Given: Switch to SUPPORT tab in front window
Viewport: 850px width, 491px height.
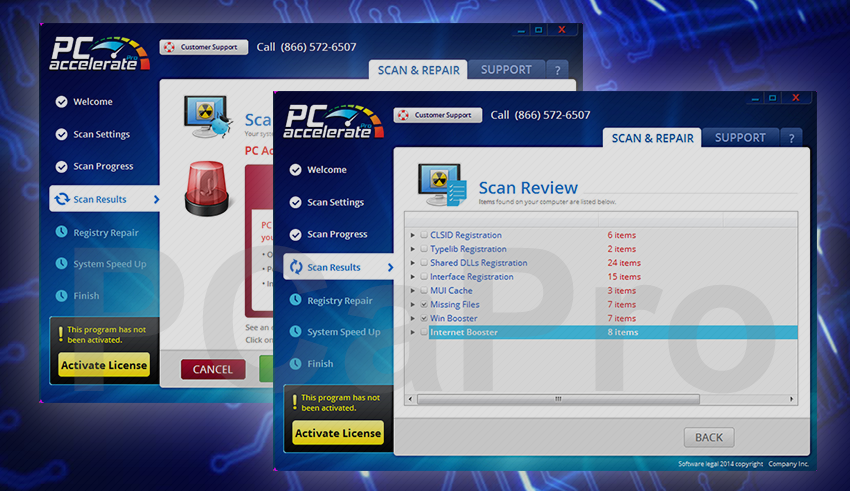Looking at the screenshot, I should 740,138.
